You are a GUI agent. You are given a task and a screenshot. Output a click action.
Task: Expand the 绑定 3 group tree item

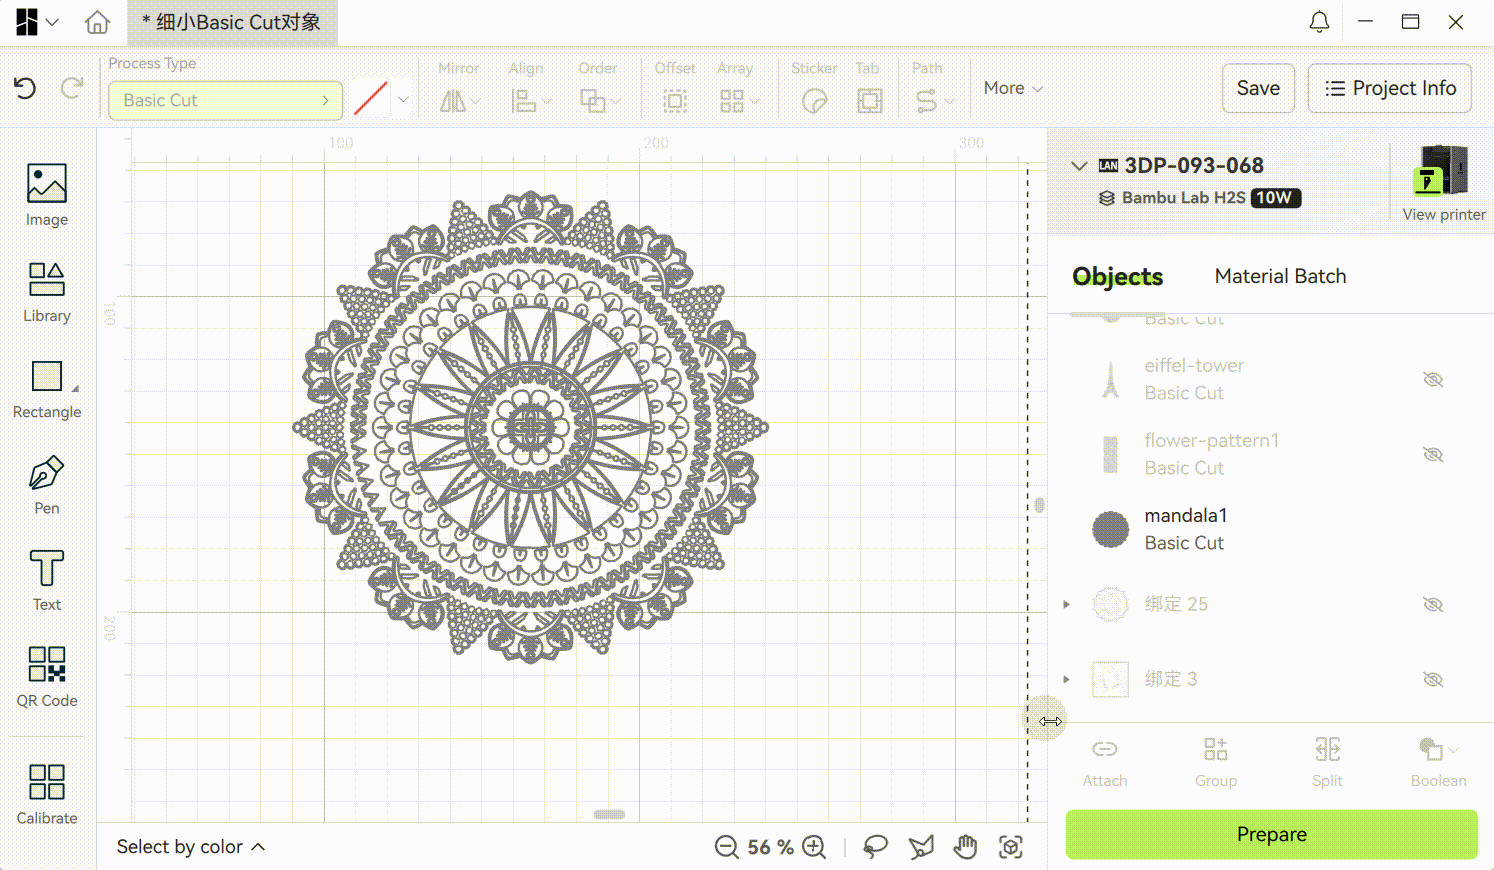tap(1067, 680)
